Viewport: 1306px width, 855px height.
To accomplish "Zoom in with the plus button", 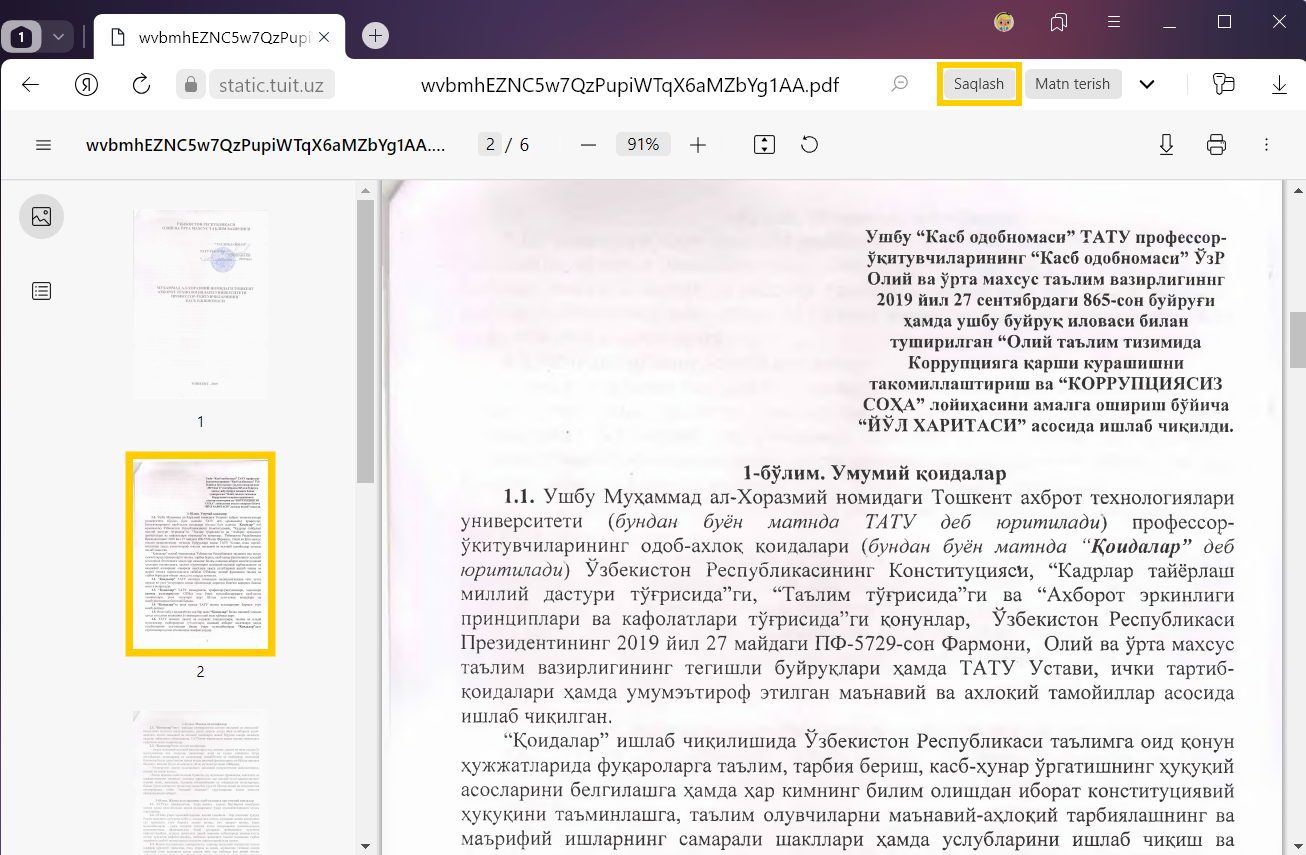I will coord(698,145).
